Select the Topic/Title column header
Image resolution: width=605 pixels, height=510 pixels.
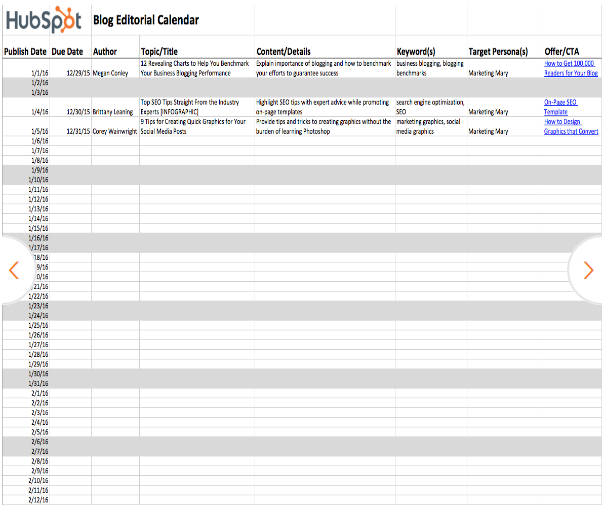(159, 51)
